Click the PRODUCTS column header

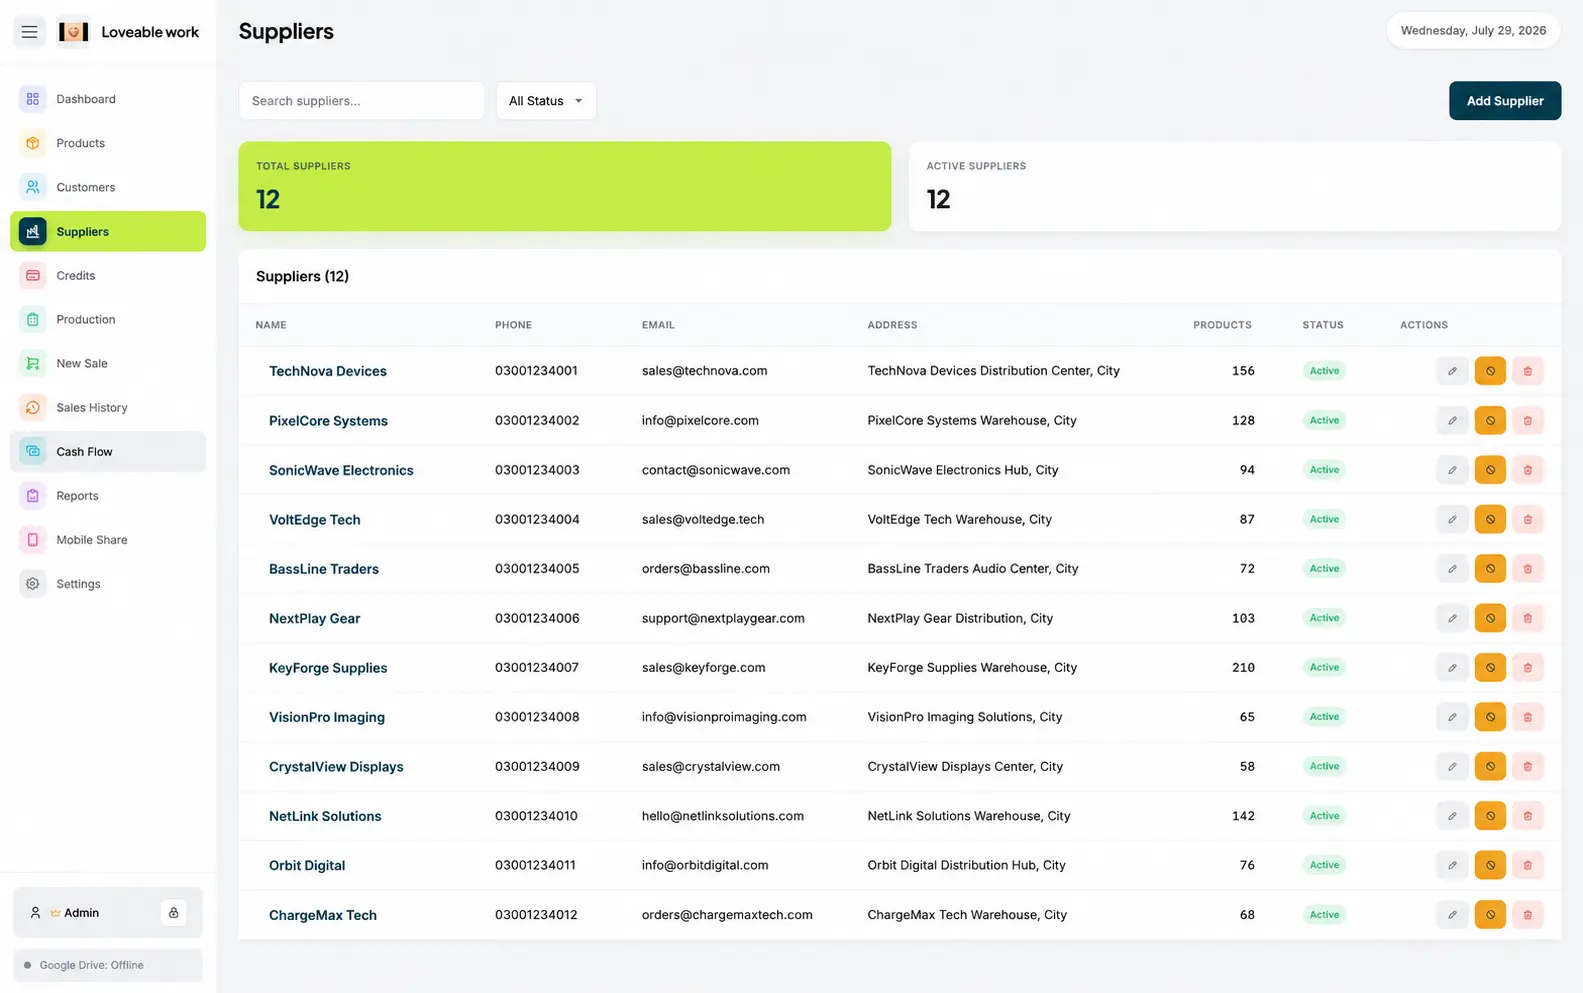[1222, 325]
